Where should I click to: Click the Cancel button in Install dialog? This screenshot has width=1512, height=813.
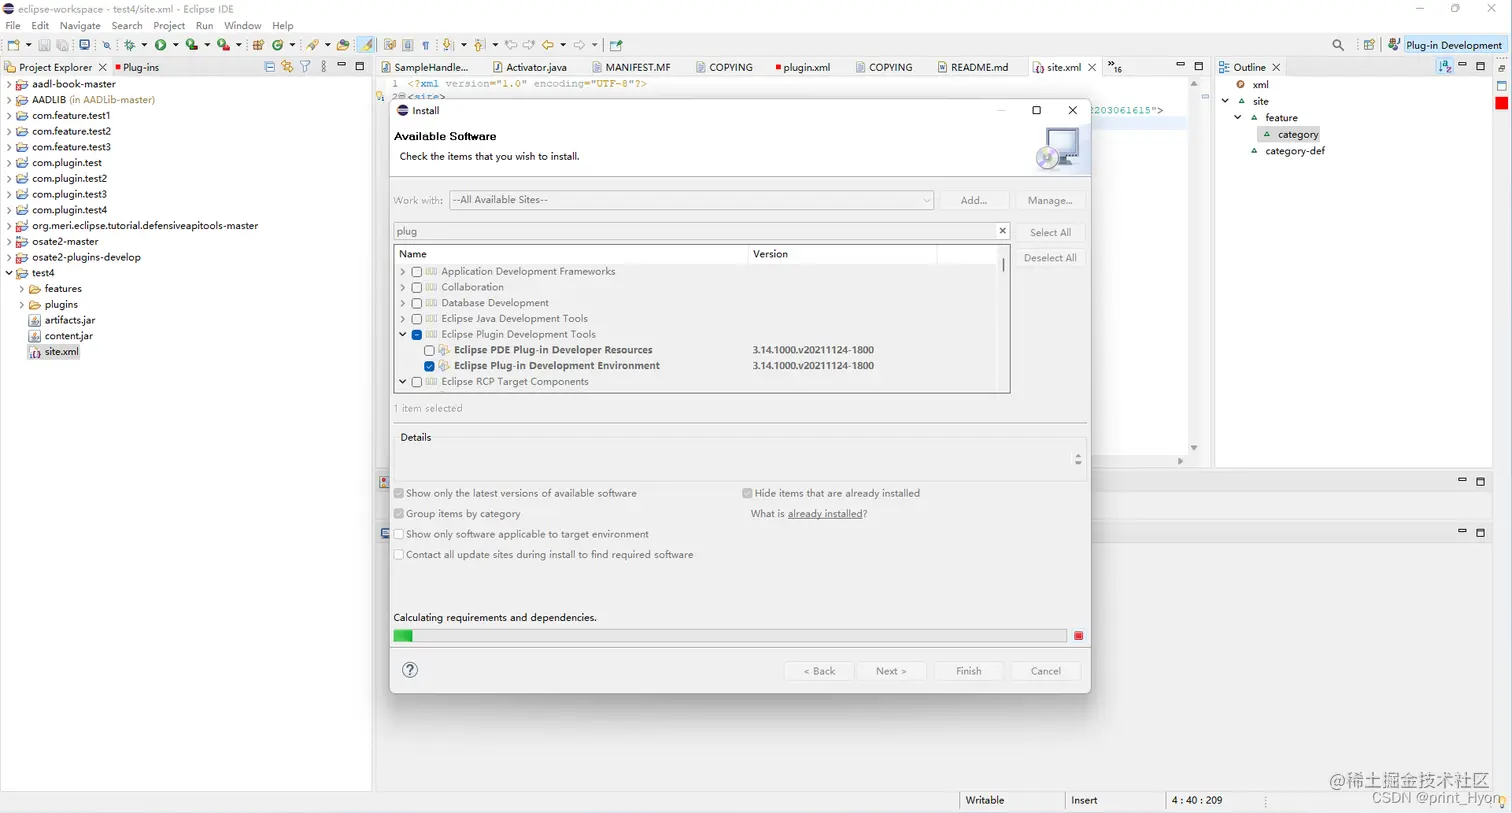pos(1046,671)
